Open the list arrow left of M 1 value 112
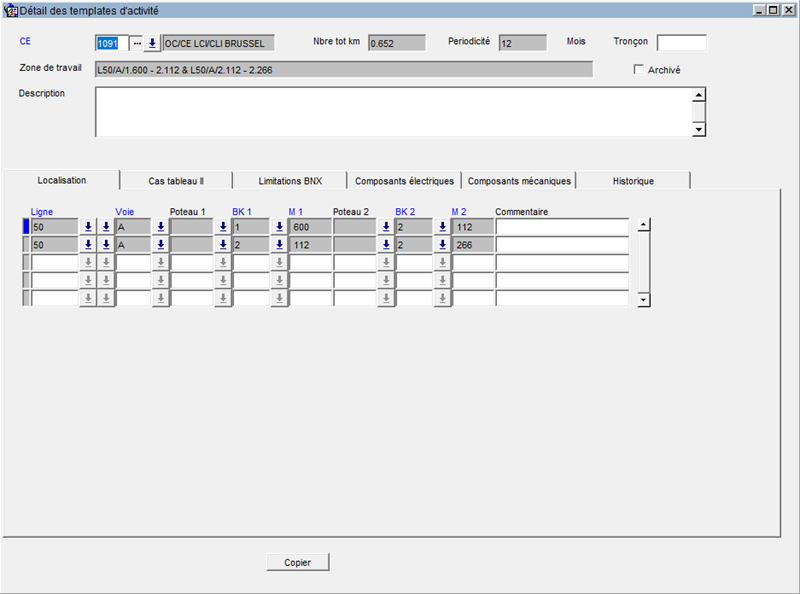 (279, 245)
